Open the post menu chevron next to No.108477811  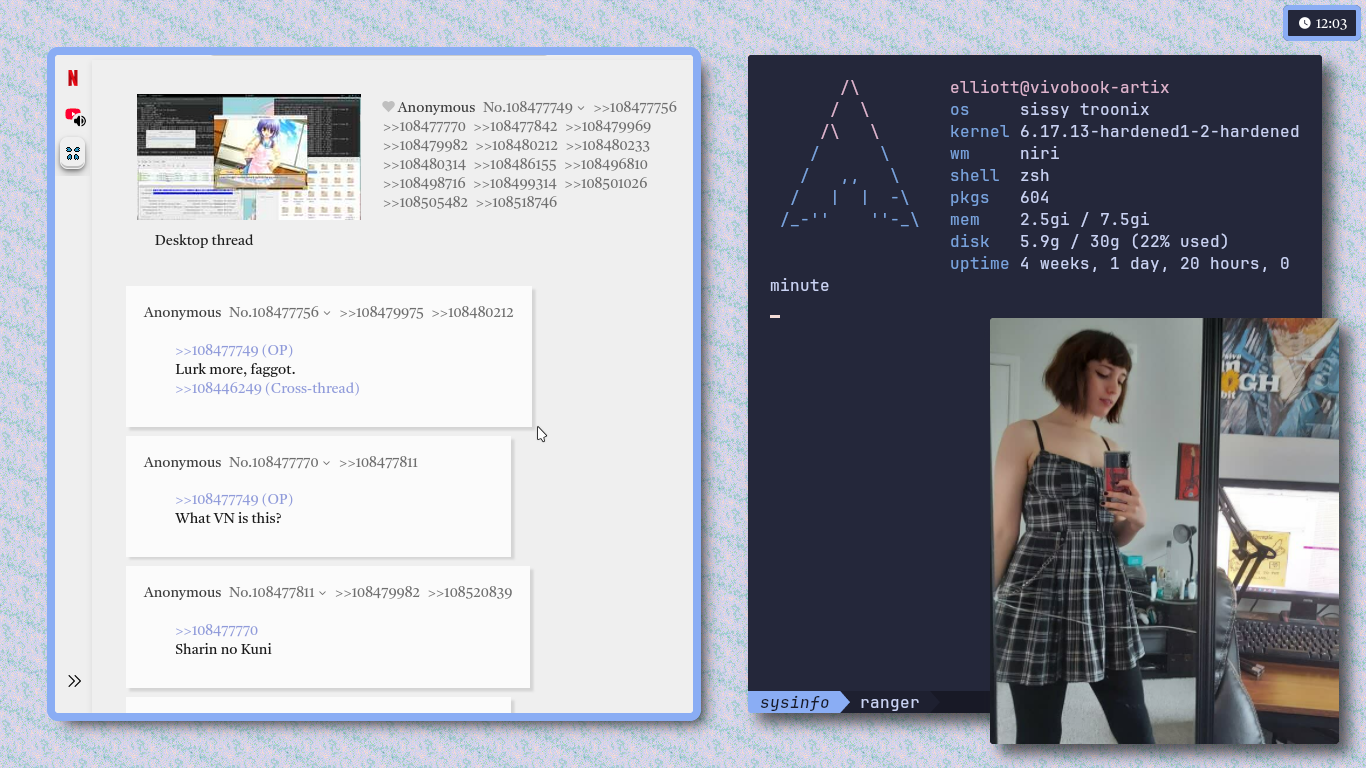click(322, 593)
